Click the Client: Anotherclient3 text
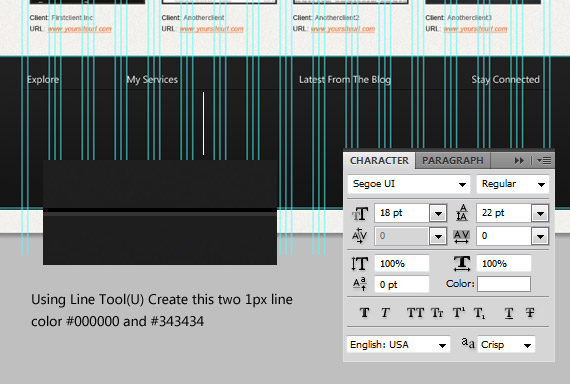This screenshot has width=570, height=384. (x=458, y=17)
